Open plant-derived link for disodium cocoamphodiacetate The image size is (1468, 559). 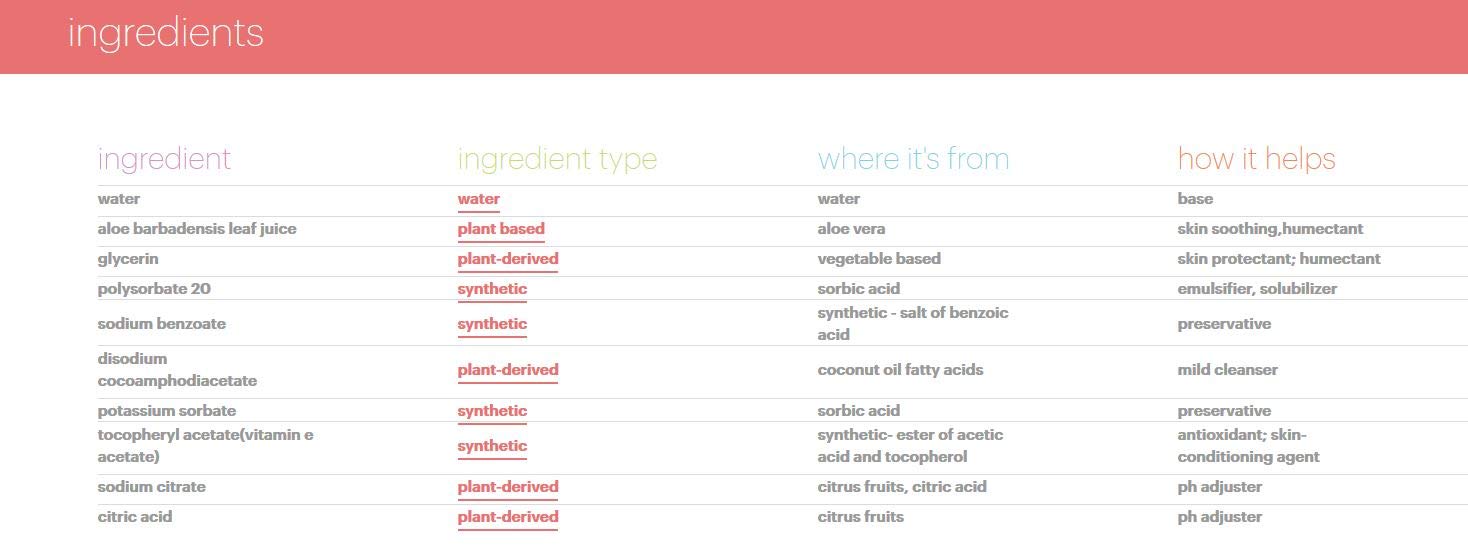pos(508,370)
